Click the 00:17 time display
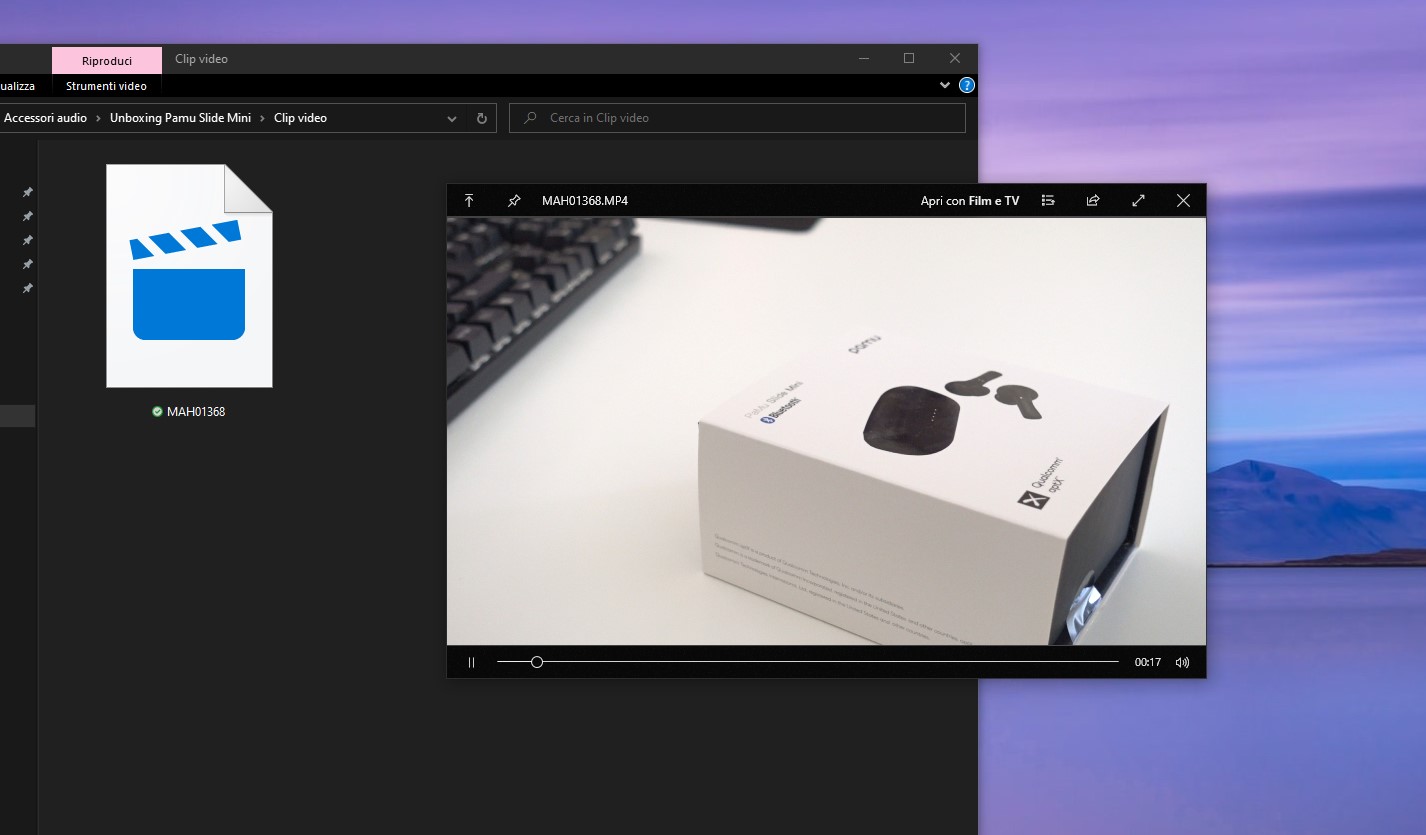Image resolution: width=1426 pixels, height=835 pixels. pyautogui.click(x=1147, y=662)
